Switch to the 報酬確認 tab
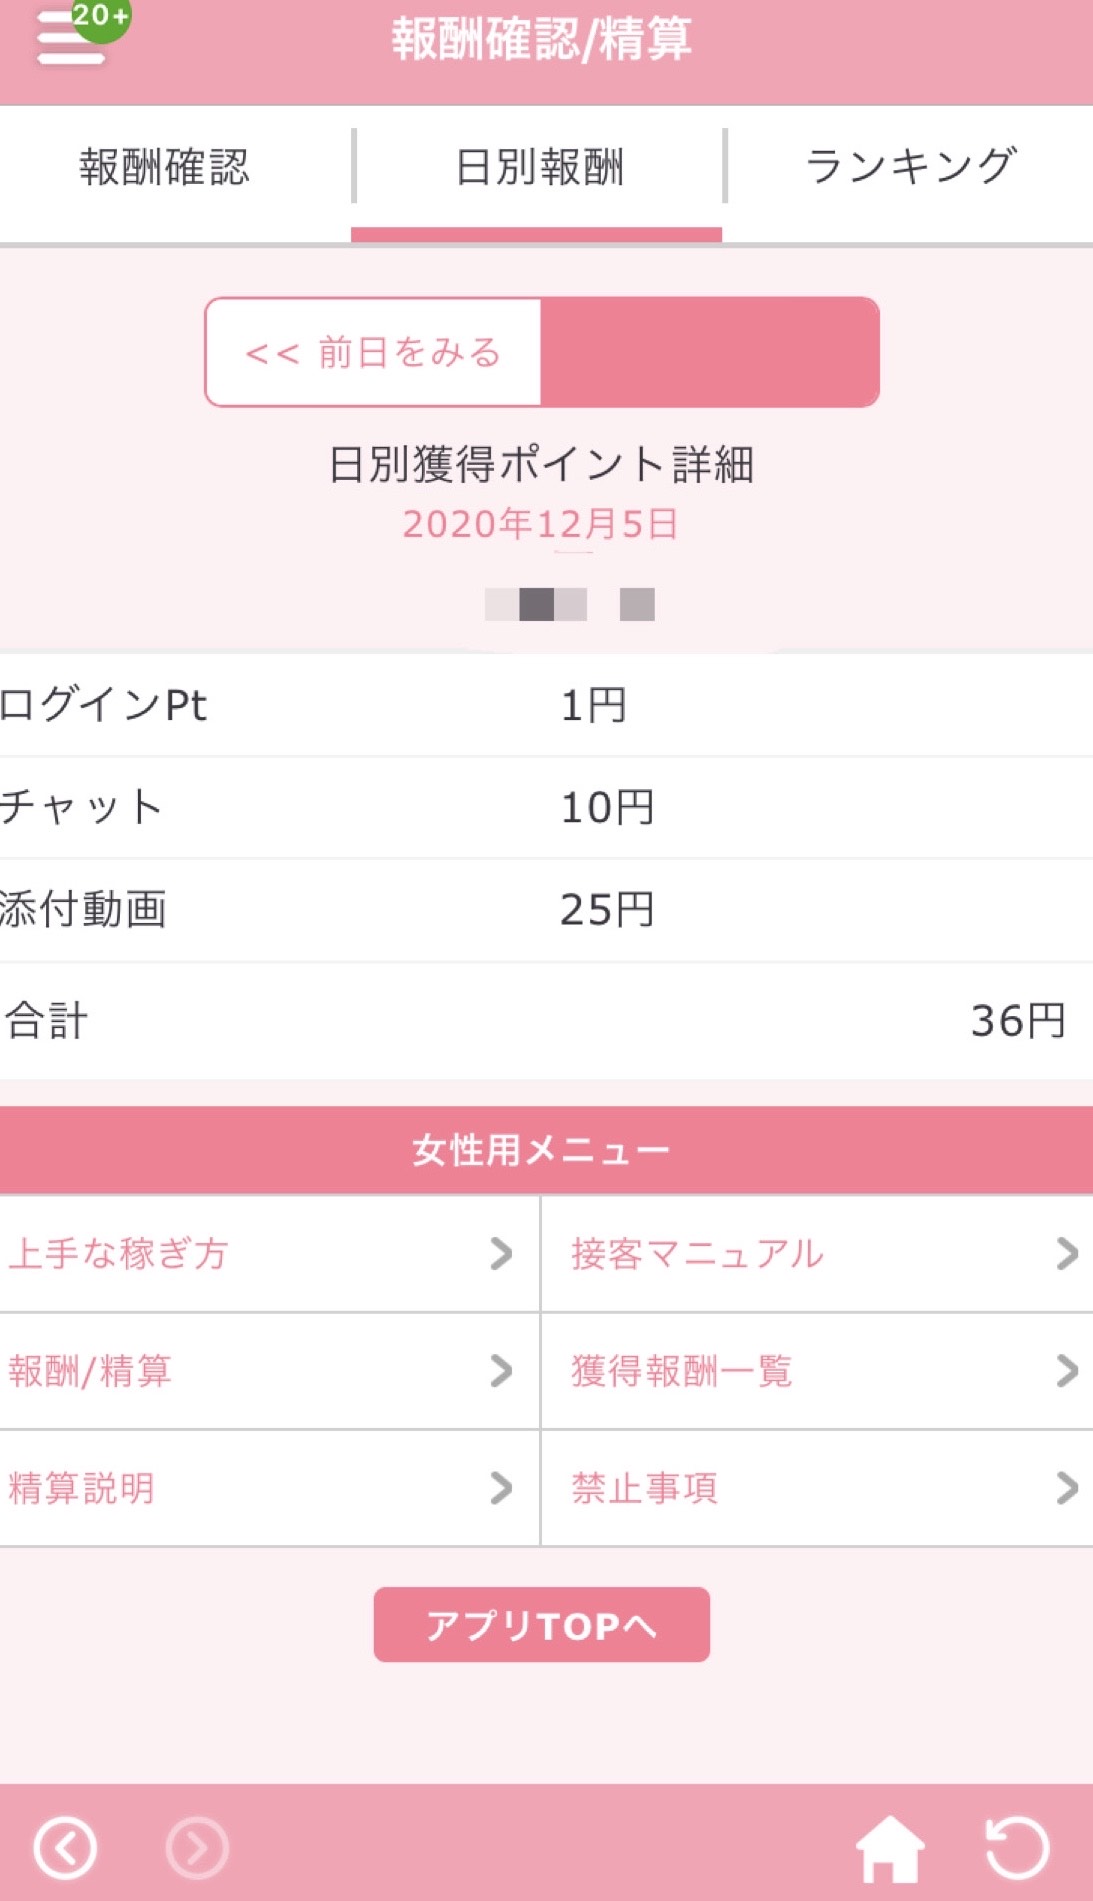The image size is (1093, 1901). point(165,167)
